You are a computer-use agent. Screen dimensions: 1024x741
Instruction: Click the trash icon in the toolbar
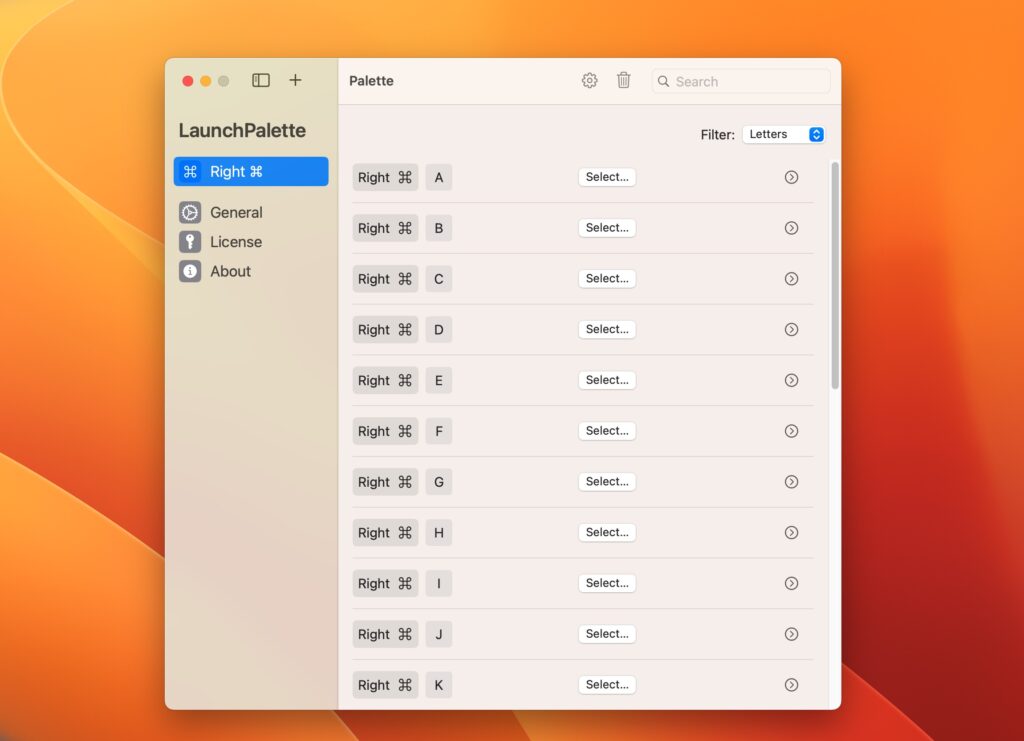[623, 80]
